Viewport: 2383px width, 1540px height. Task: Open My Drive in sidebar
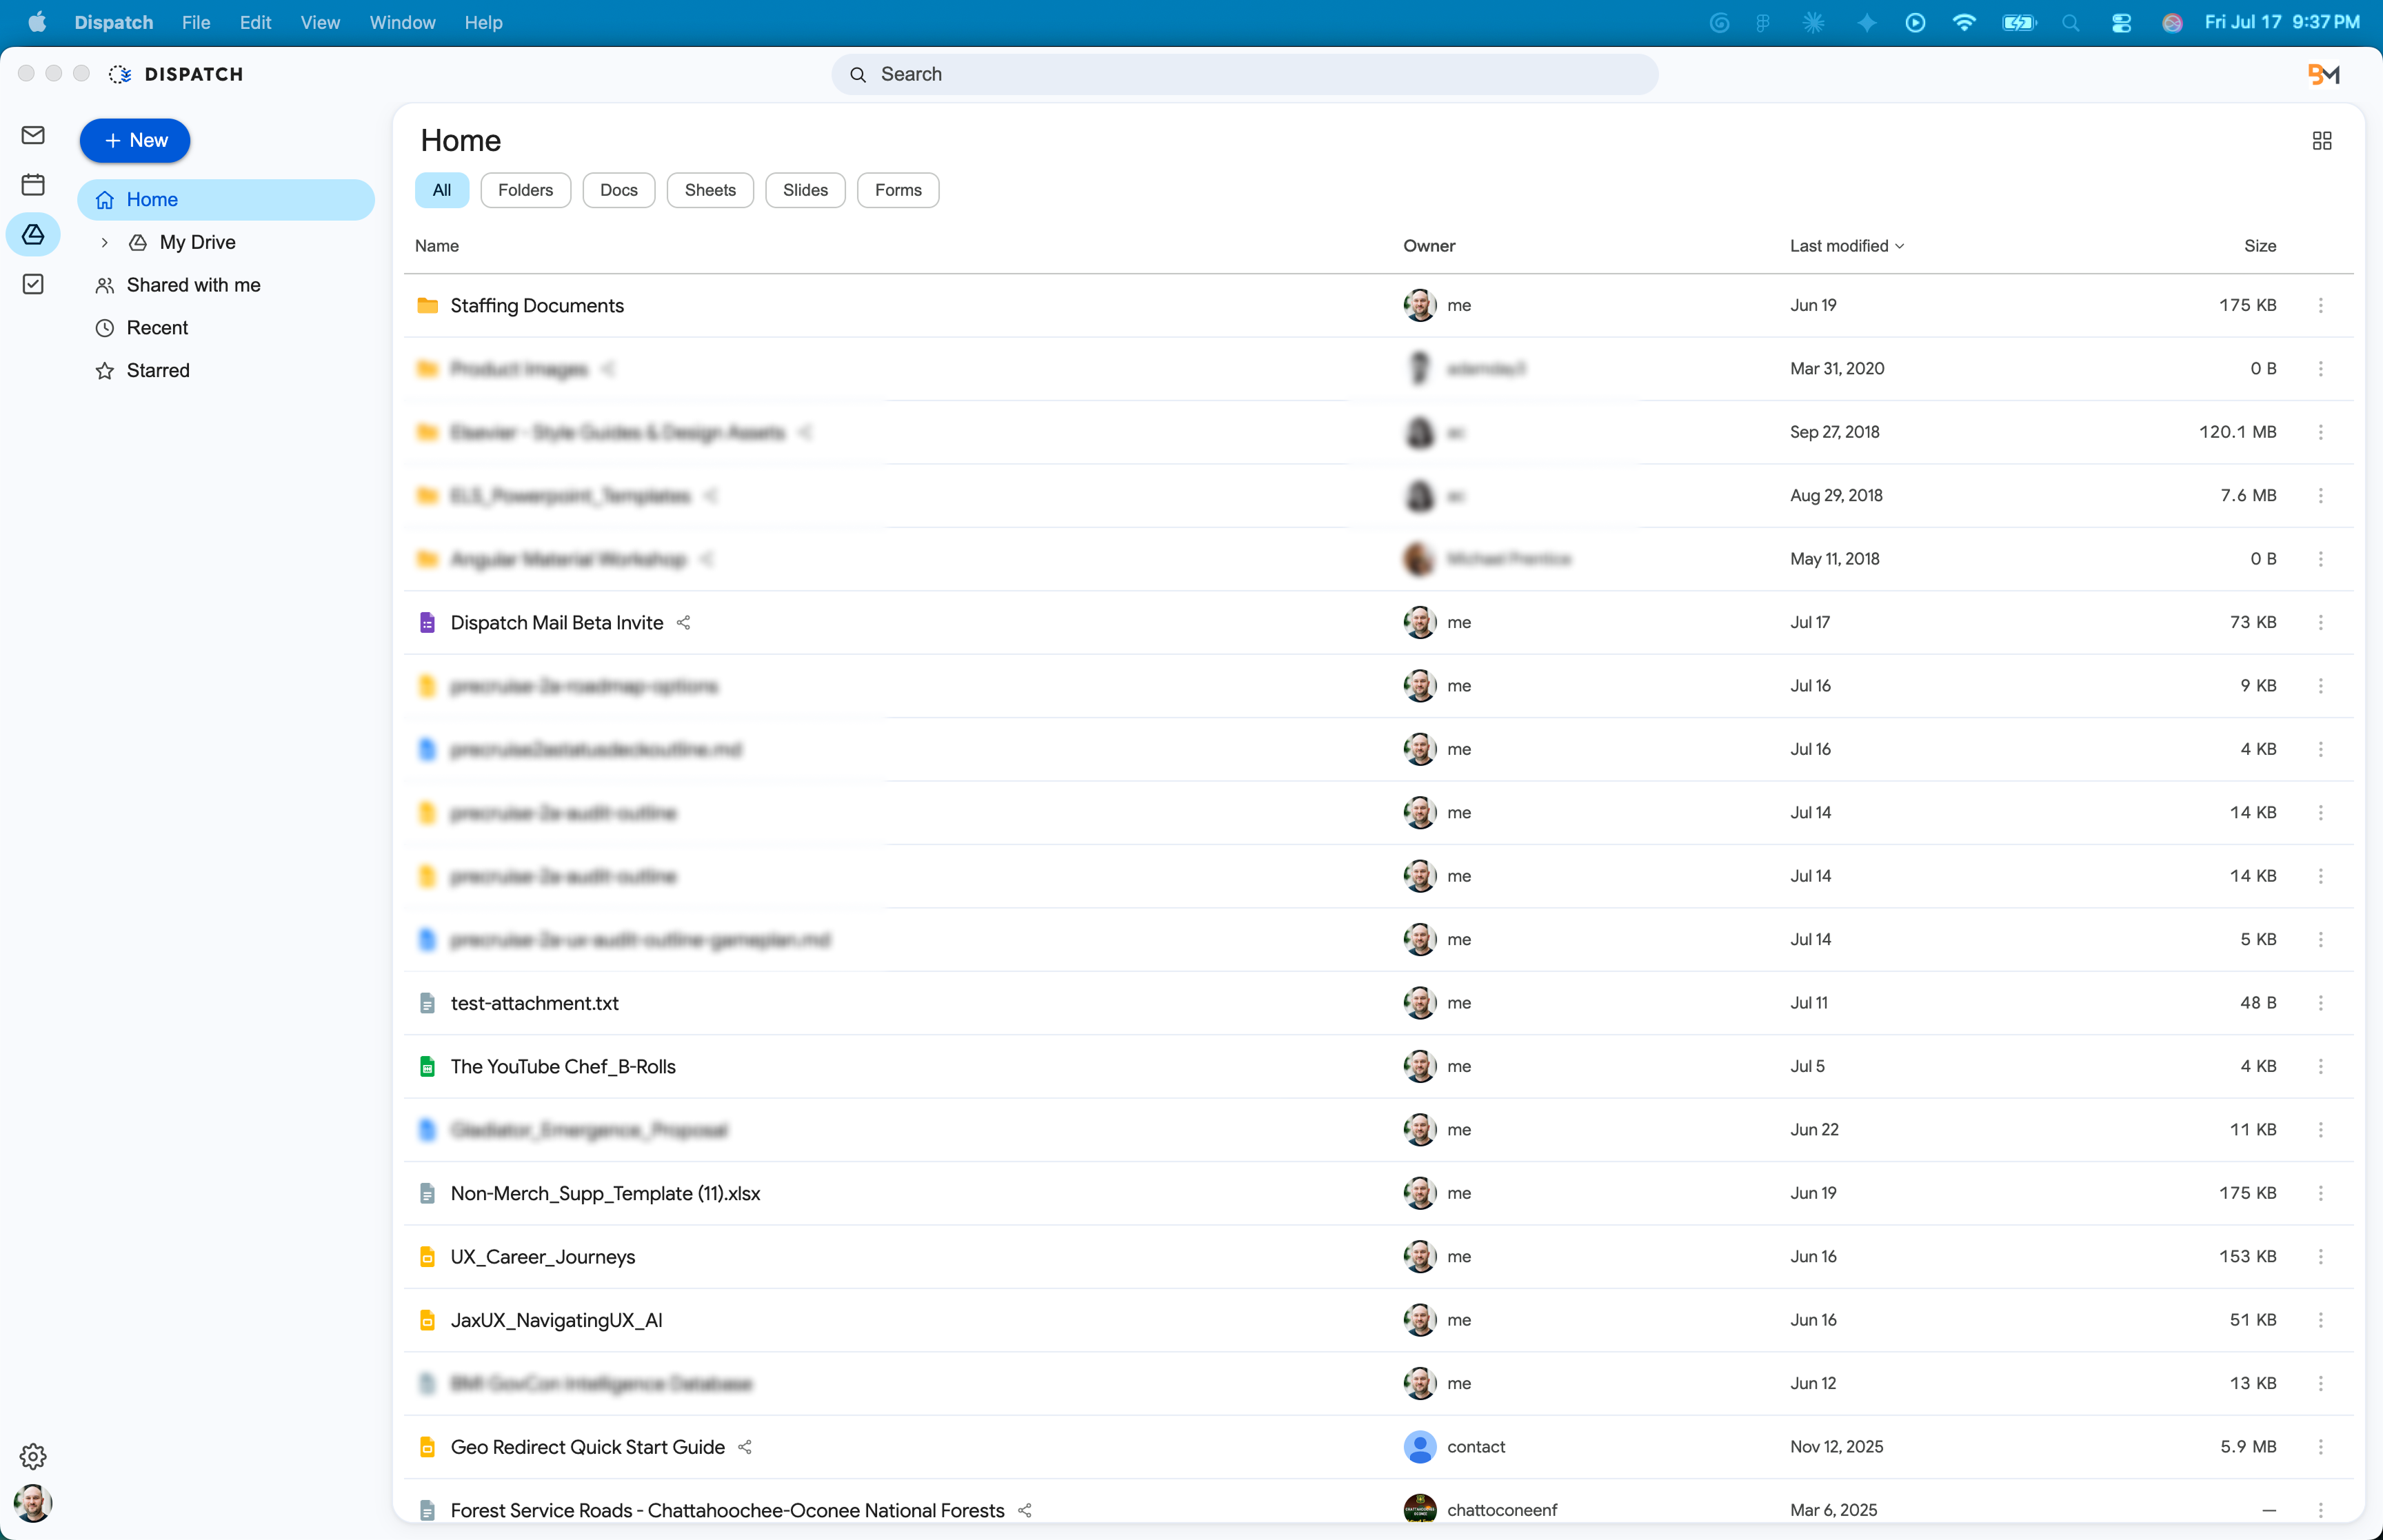(197, 242)
